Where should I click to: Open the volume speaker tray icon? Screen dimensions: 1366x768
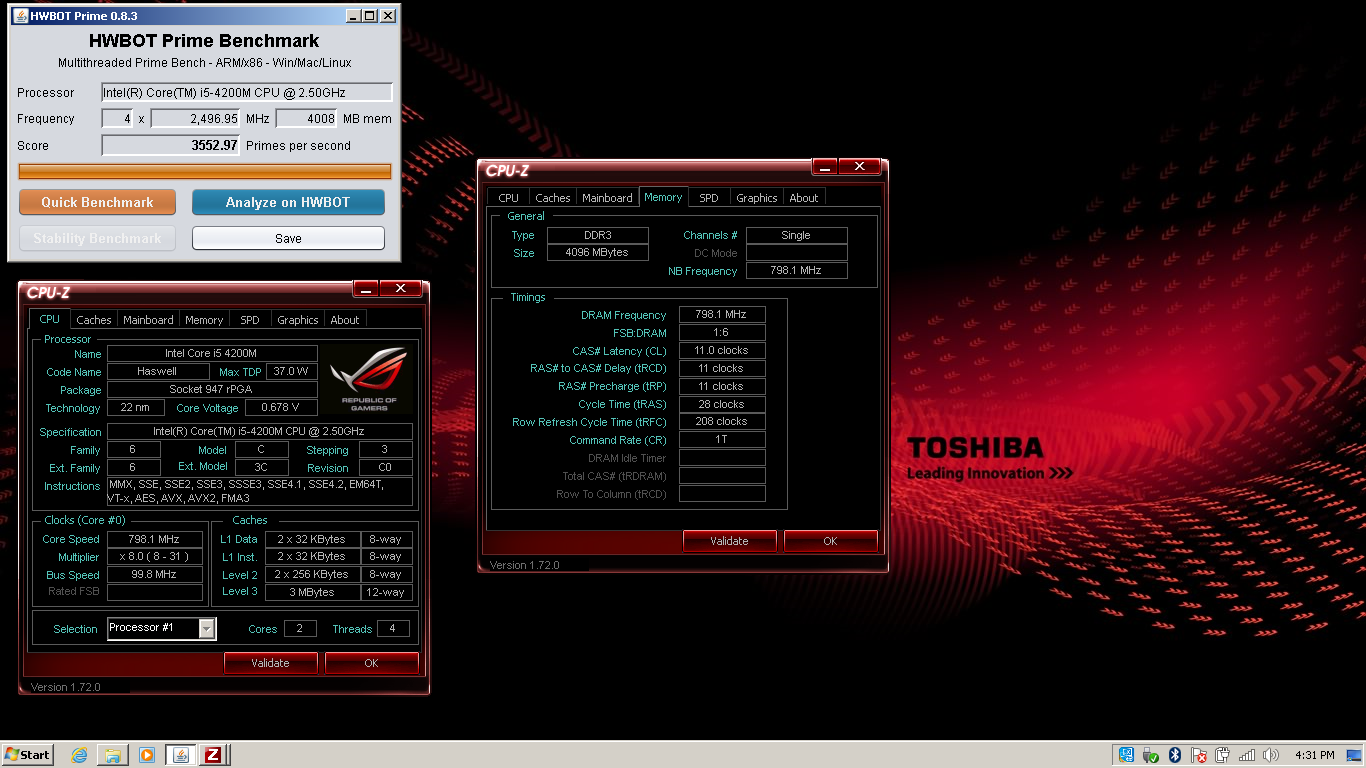click(1271, 755)
